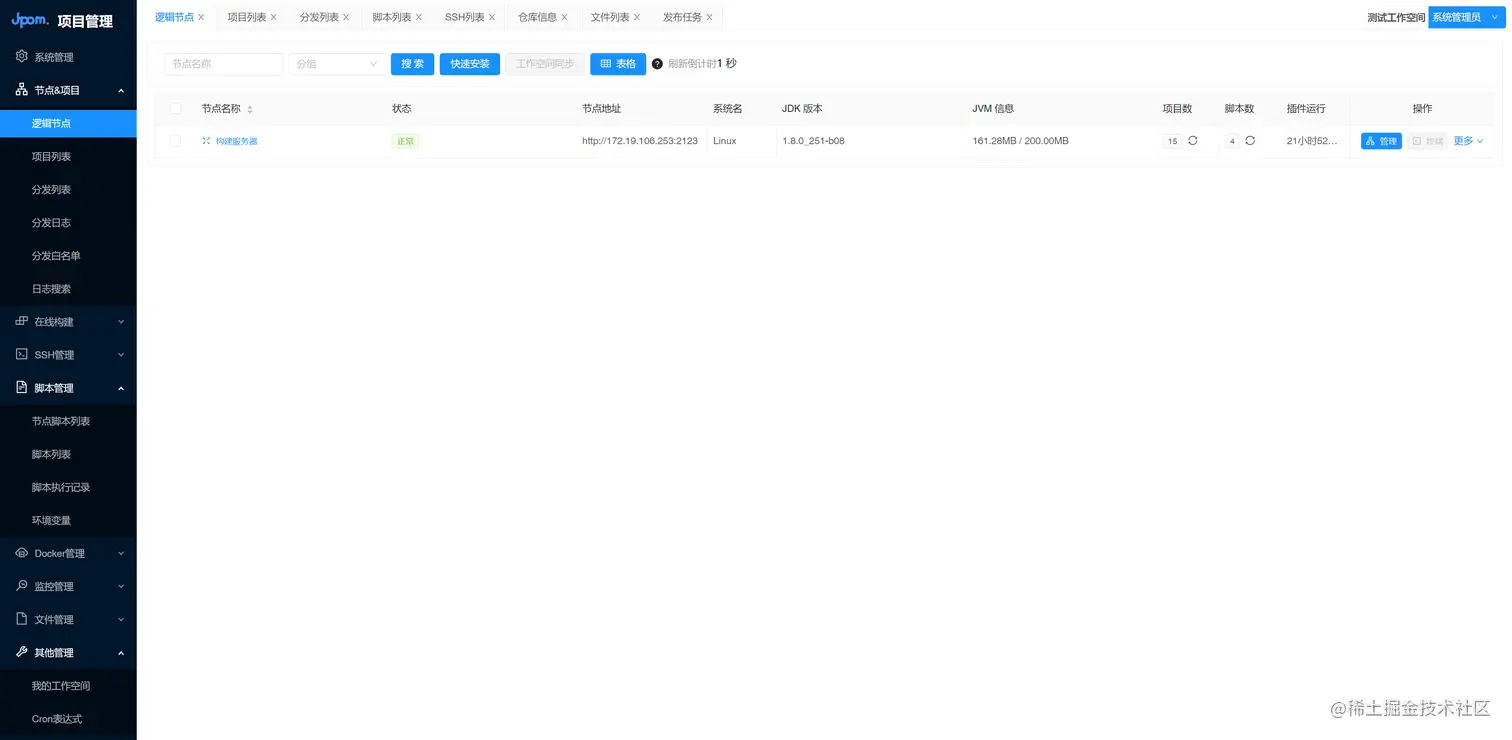Open the 文件管理 section icon

tap(22, 619)
